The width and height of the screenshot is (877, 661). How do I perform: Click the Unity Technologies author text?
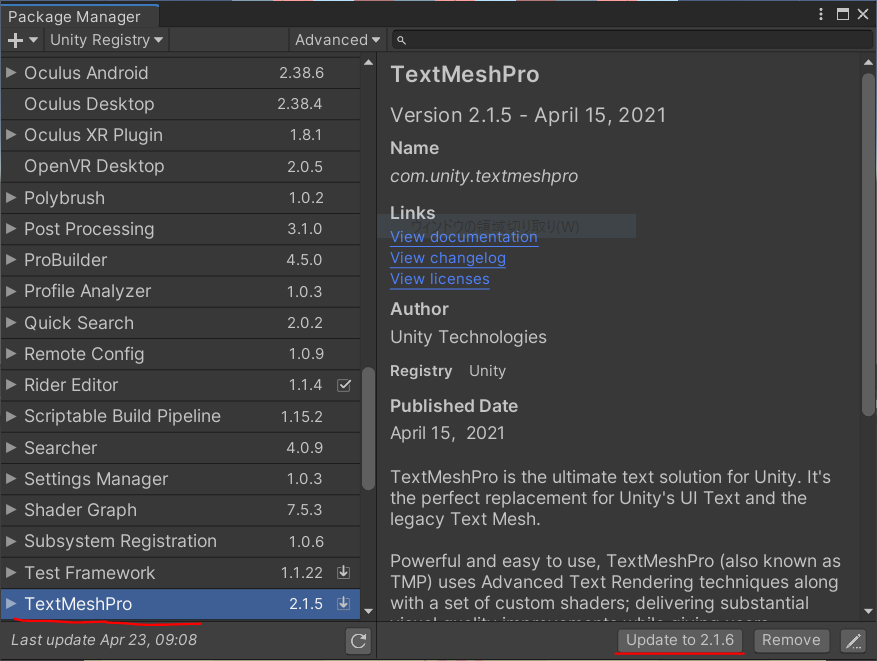point(468,337)
